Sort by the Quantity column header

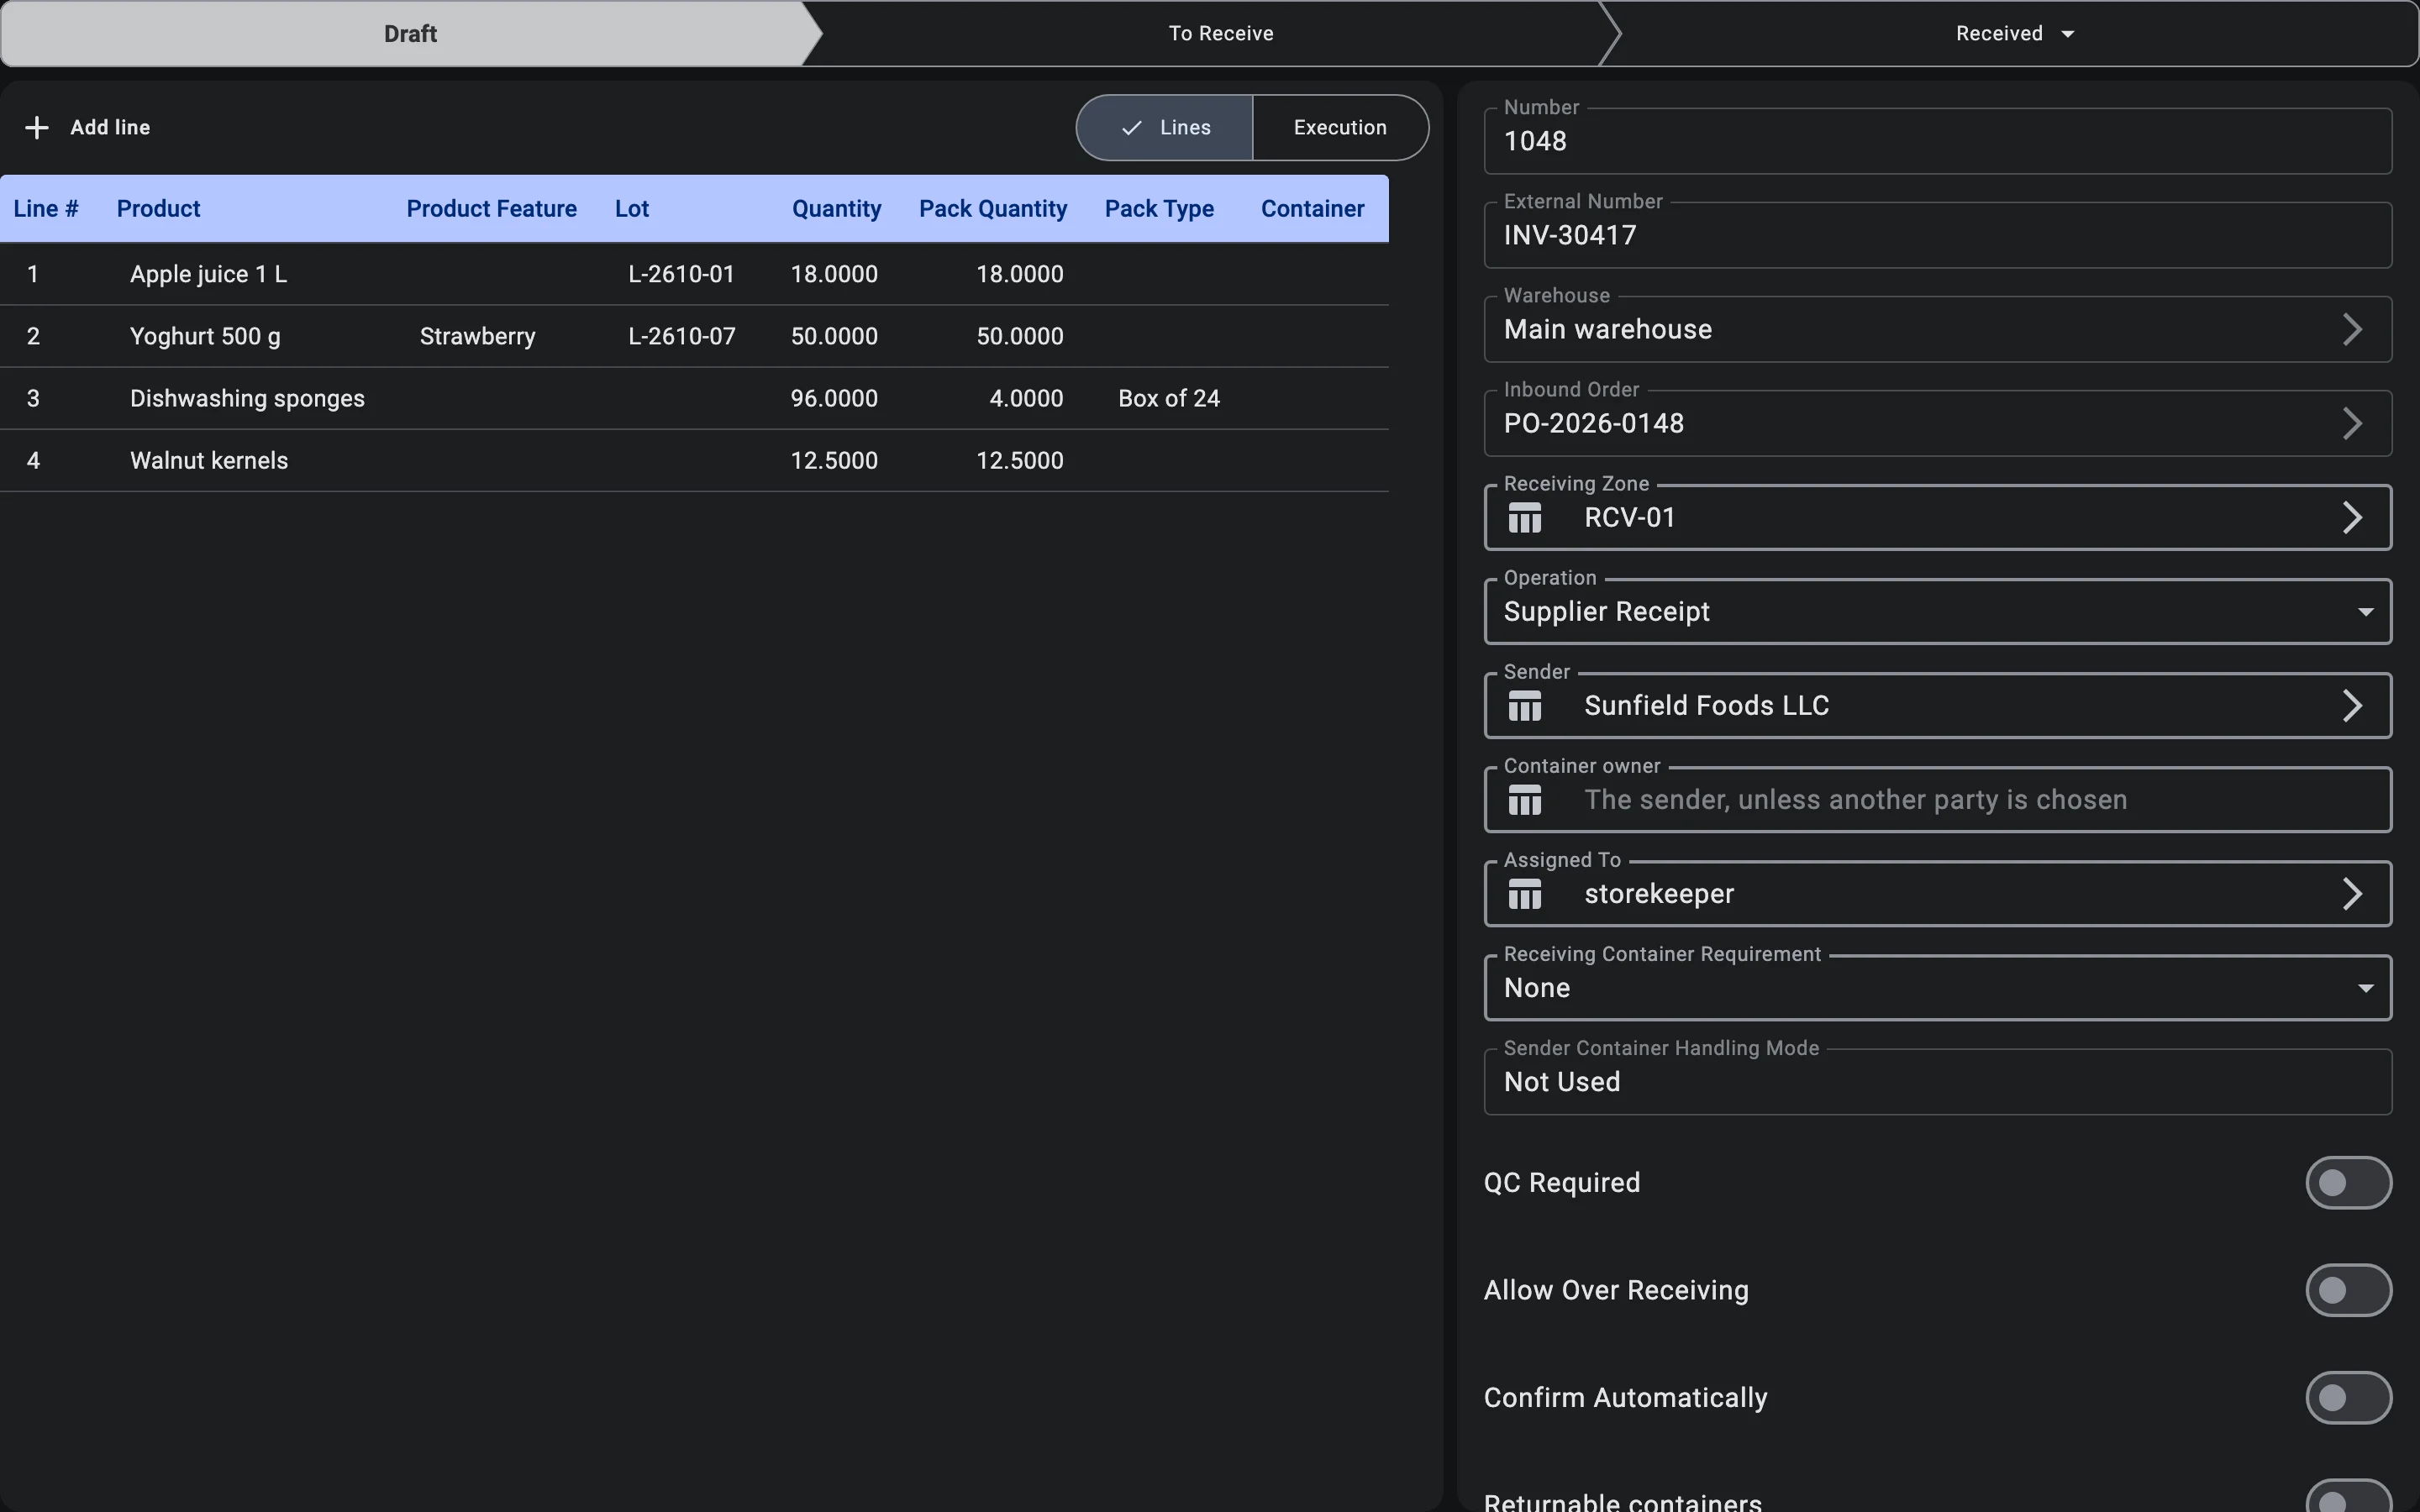(836, 209)
